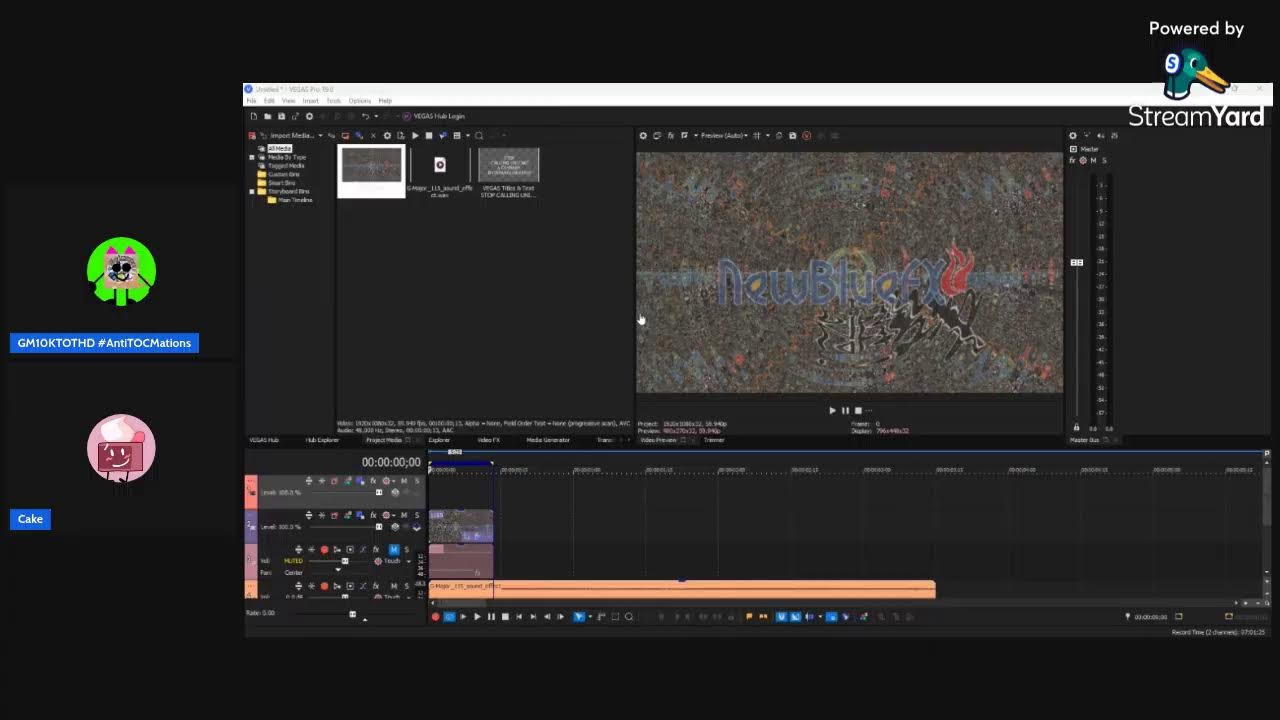
Task: Toggle Mute on video track 2
Action: click(404, 515)
